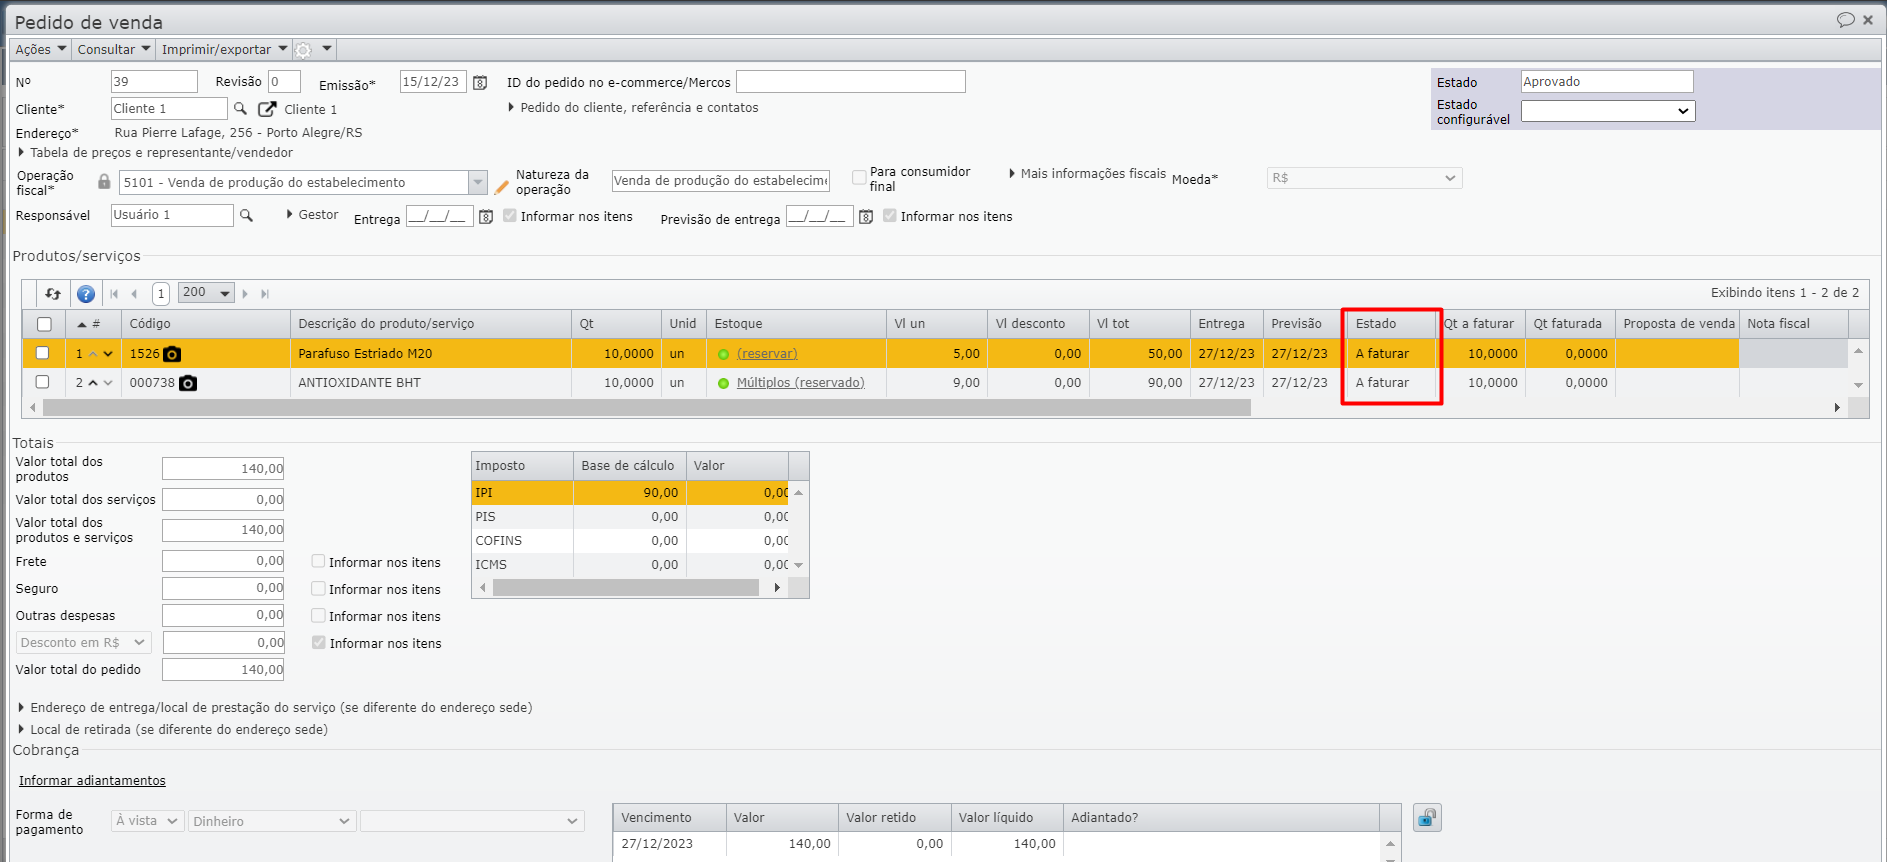Open the Estado configurável dropdown

pyautogui.click(x=1607, y=111)
